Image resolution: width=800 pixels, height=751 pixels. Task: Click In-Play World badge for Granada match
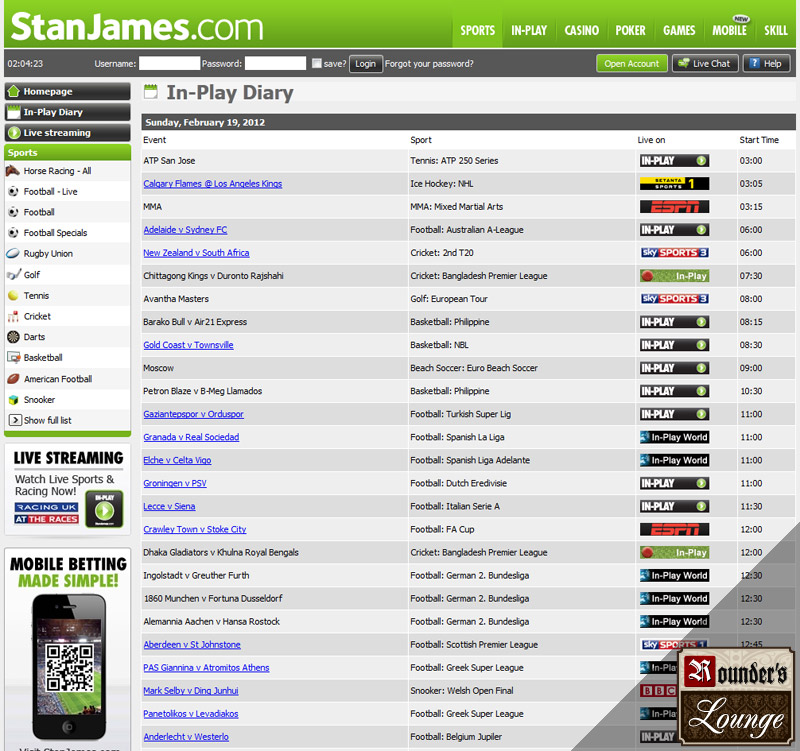[674, 437]
